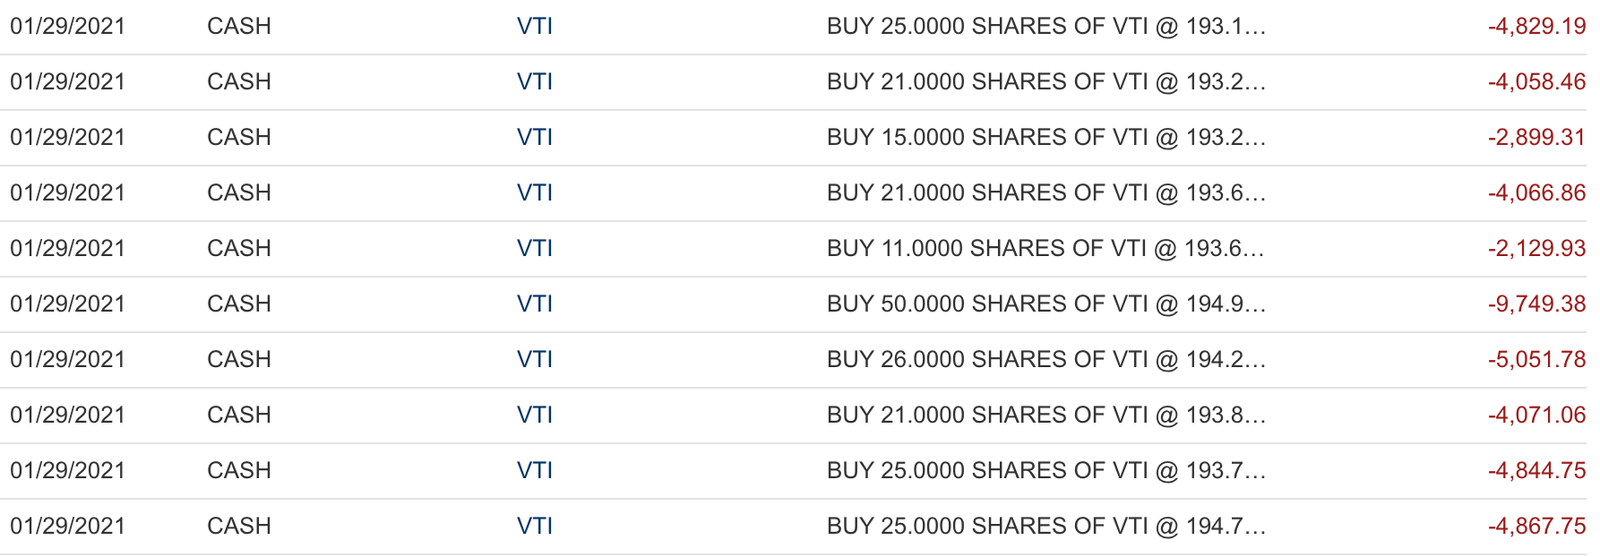Select the BUY 50.0000 SHARES description
Image resolution: width=1600 pixels, height=556 pixels.
tap(1046, 304)
